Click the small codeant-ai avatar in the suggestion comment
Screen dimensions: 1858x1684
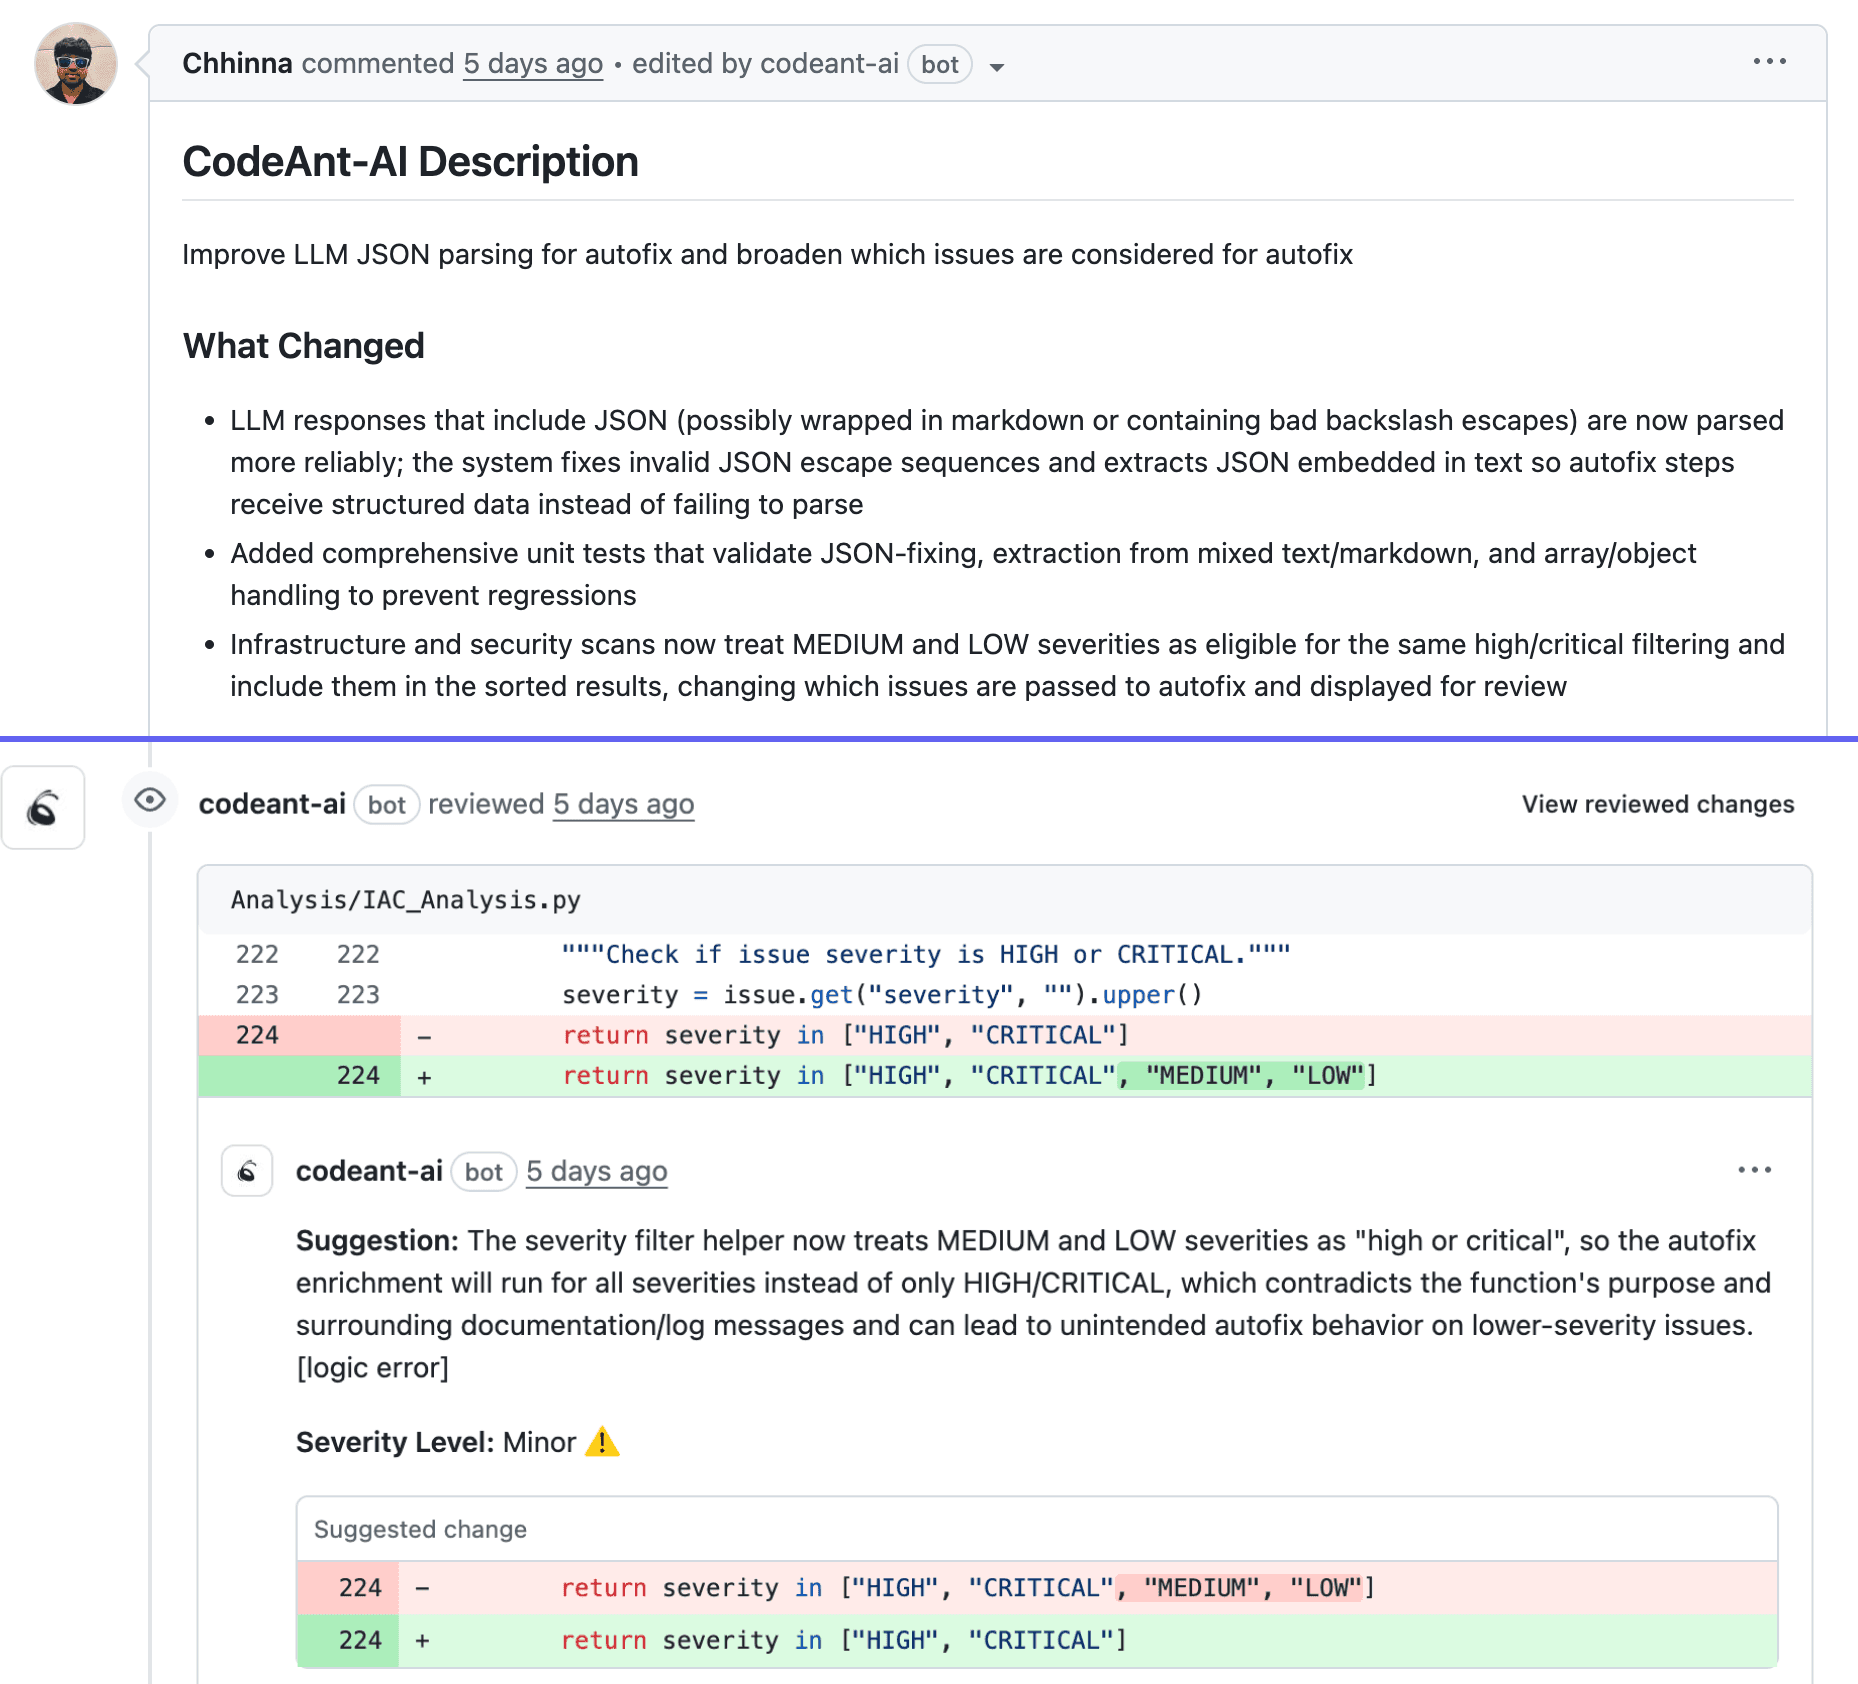click(x=247, y=1171)
